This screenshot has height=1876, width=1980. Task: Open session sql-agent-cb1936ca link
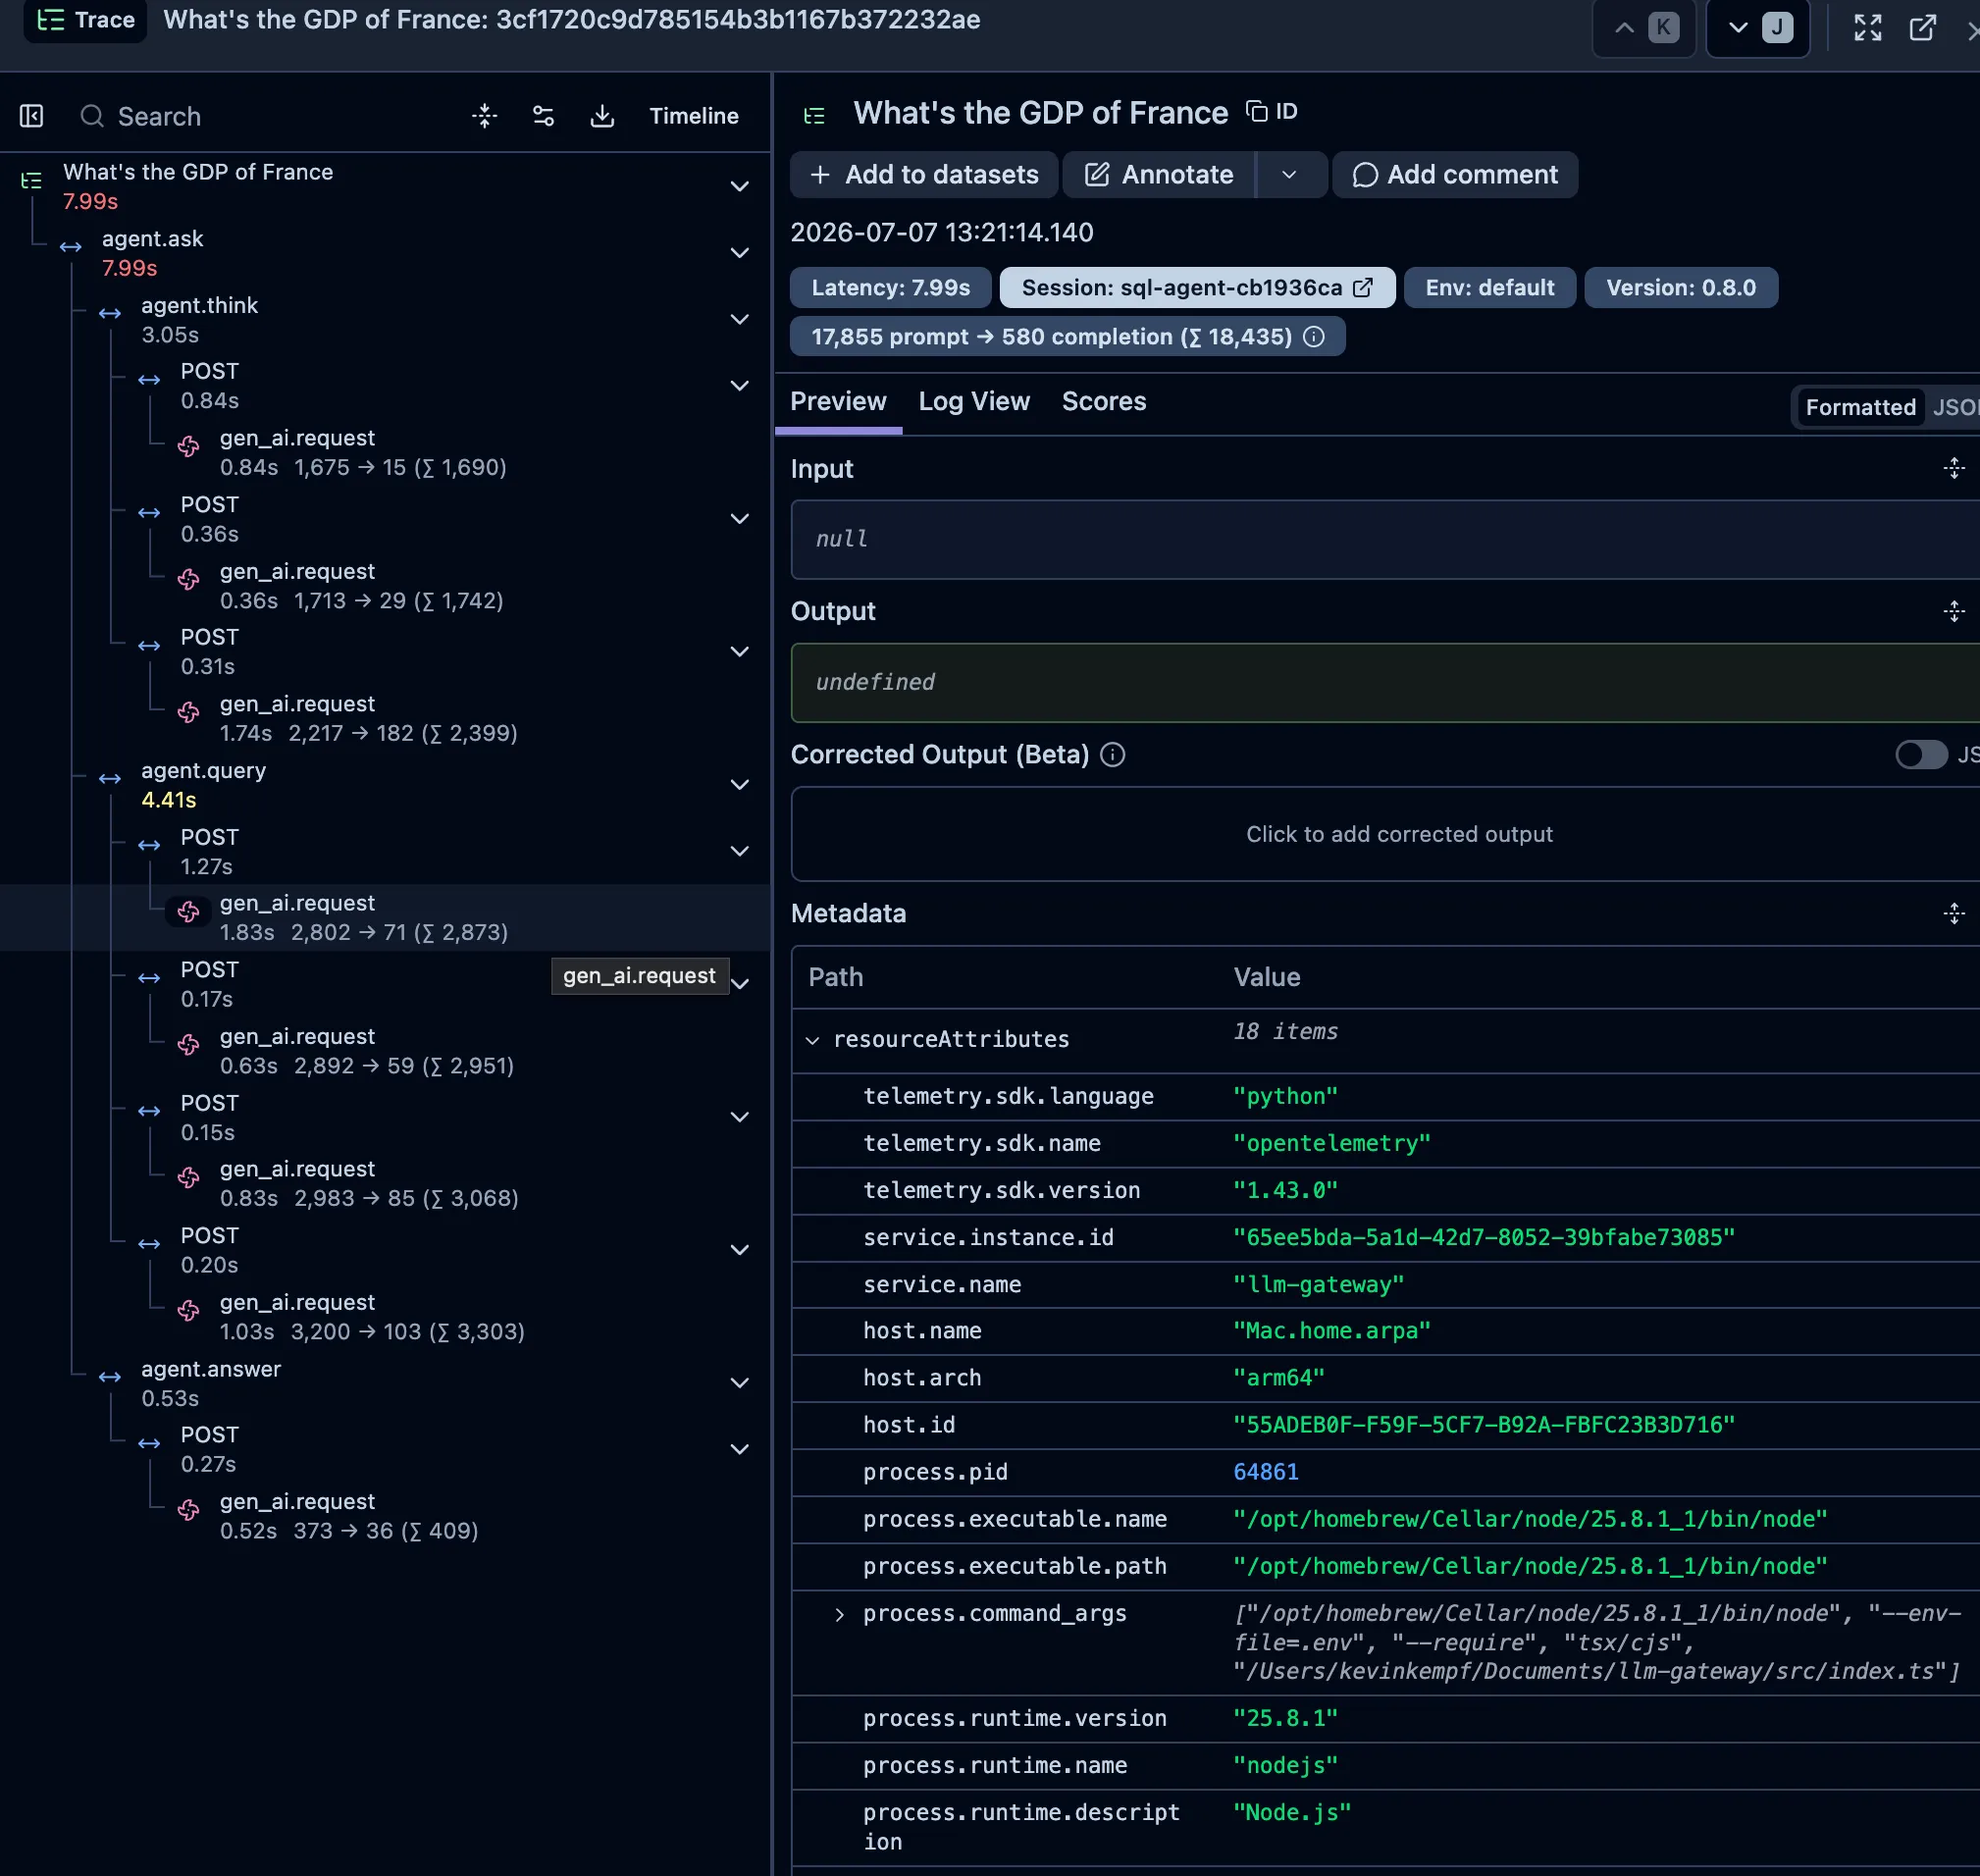tap(1197, 288)
